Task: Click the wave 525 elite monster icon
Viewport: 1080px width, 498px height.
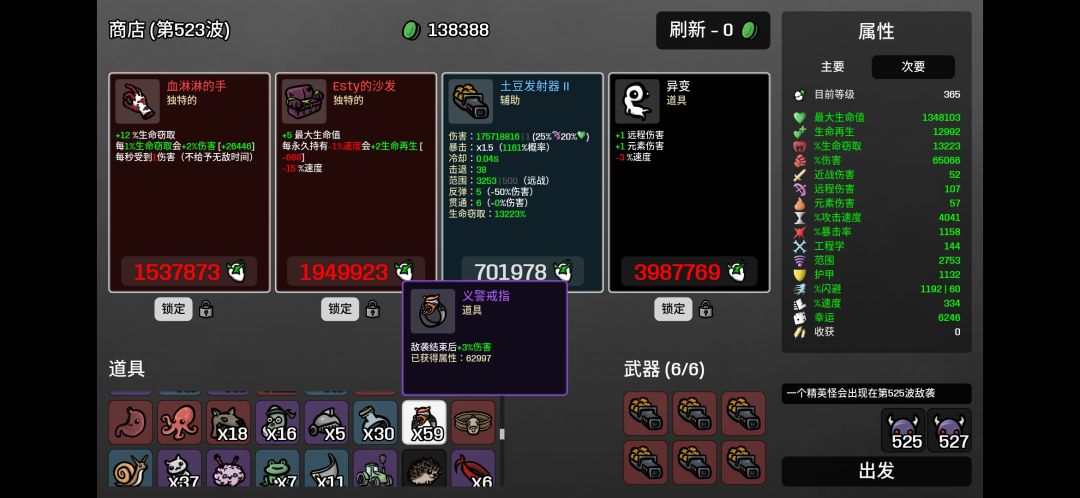Action: 903,430
